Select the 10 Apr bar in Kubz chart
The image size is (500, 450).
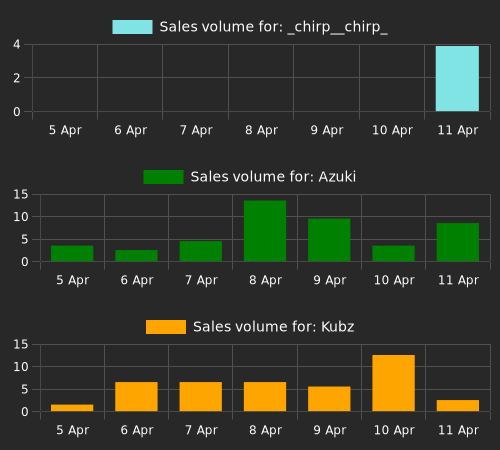coord(394,383)
